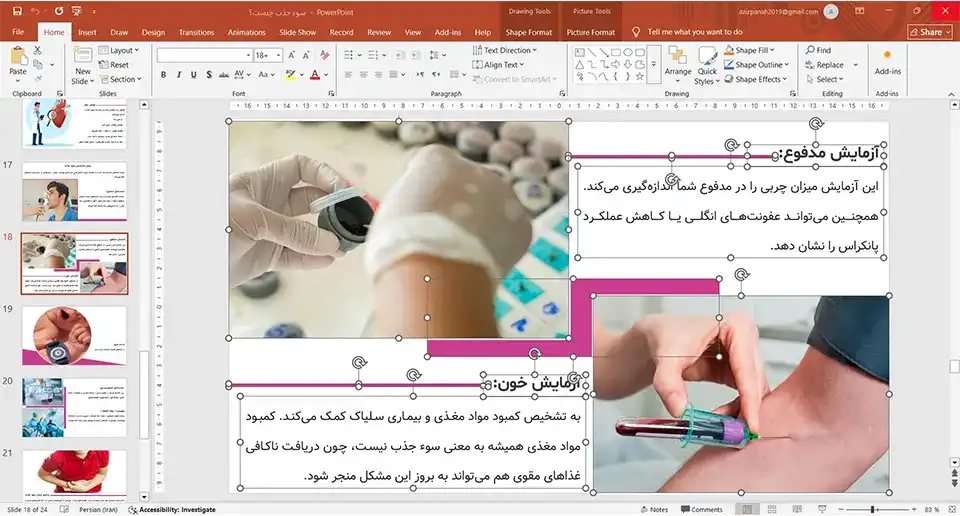Viewport: 960px width, 516px height.
Task: Paste clipboard contents into the slide
Action: pyautogui.click(x=18, y=62)
